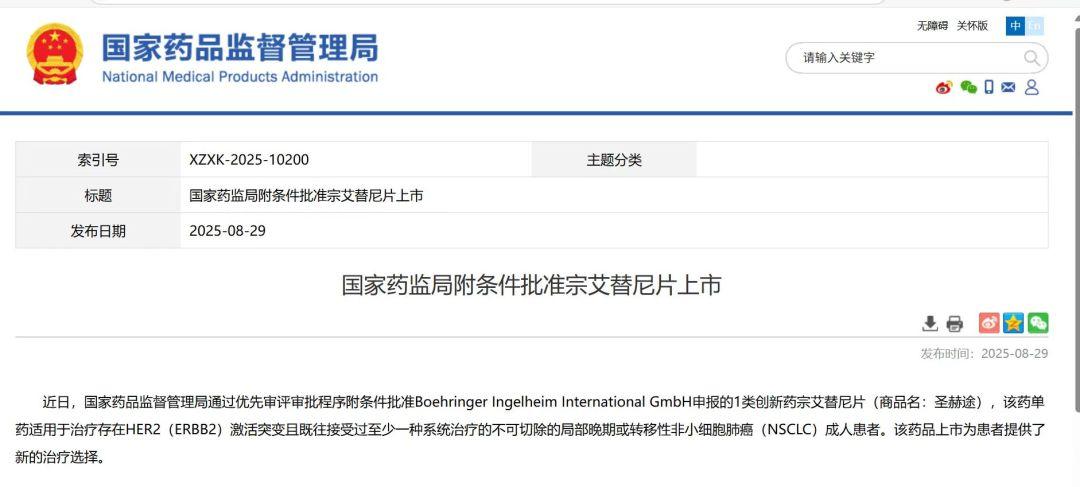Screen dimensions: 1080x487
Task: Click index number XZXK-2025-10200
Action: 249,160
